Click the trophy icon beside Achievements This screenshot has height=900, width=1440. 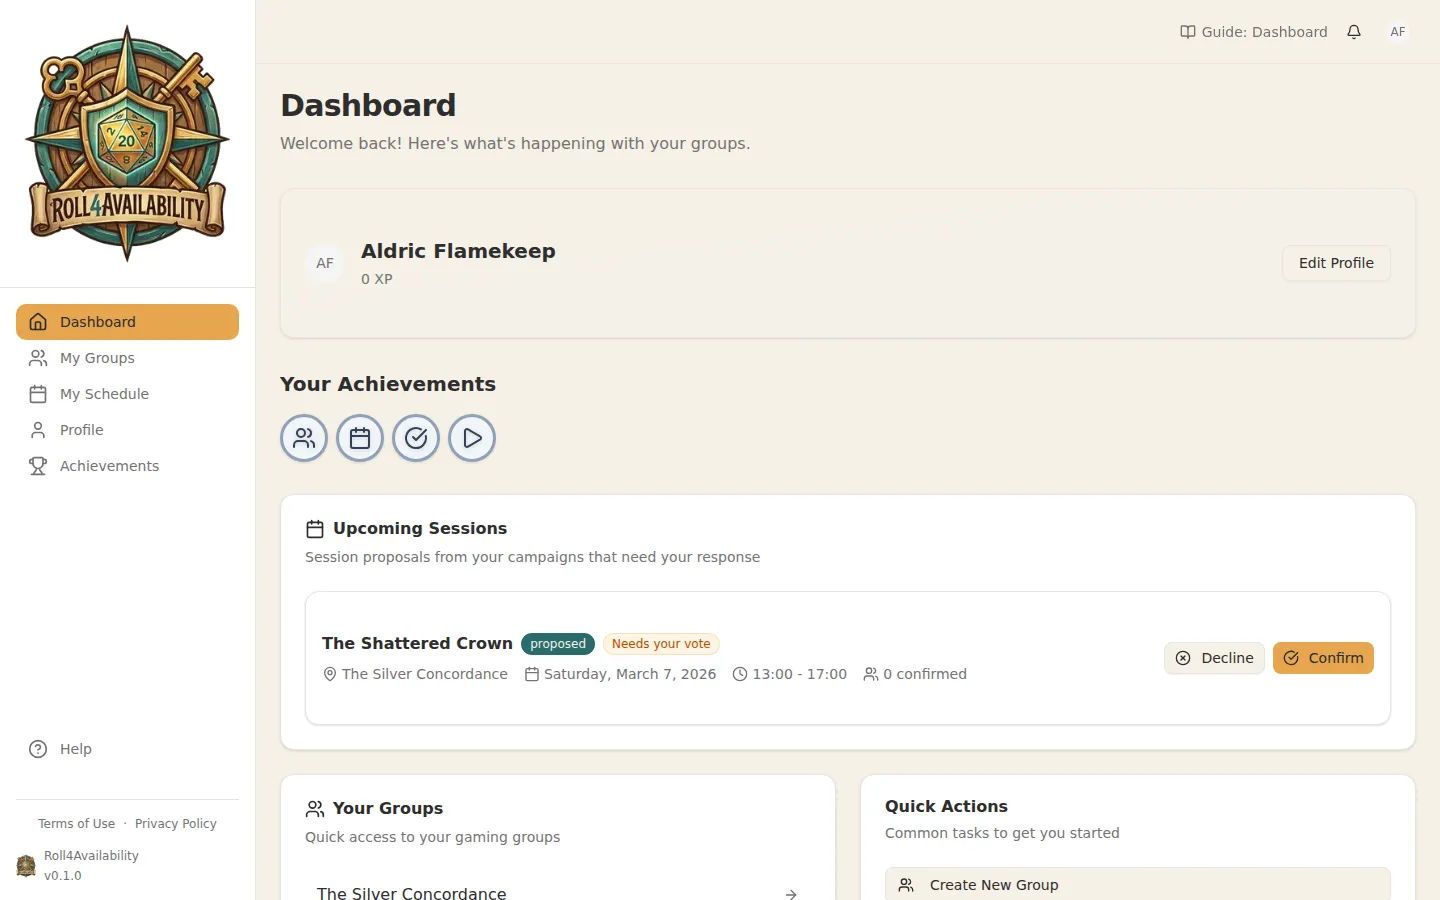click(x=37, y=465)
